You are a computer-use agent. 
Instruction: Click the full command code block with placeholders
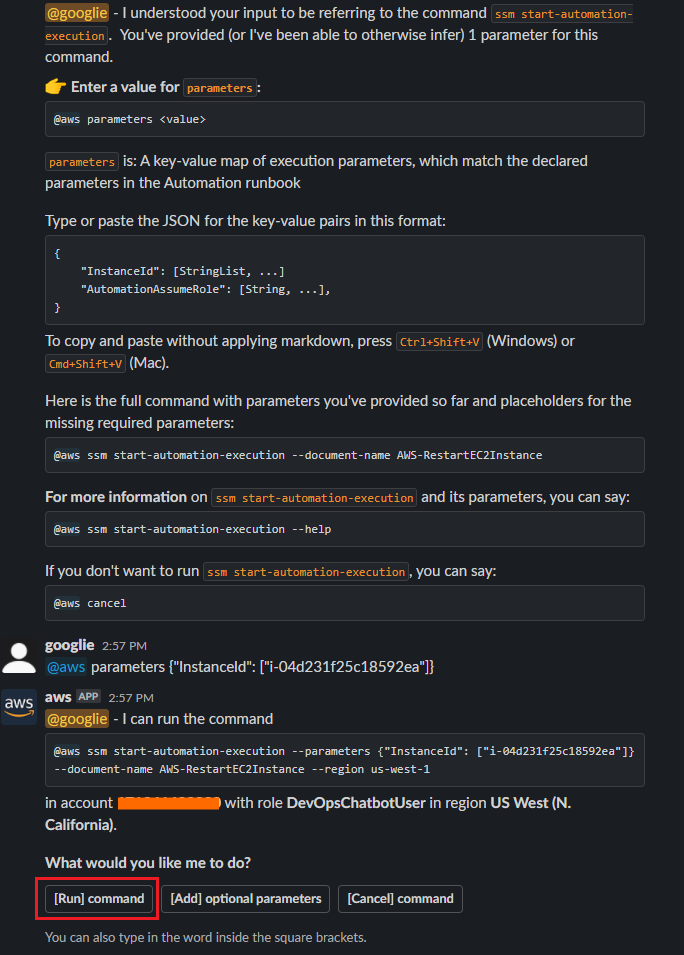(343, 454)
